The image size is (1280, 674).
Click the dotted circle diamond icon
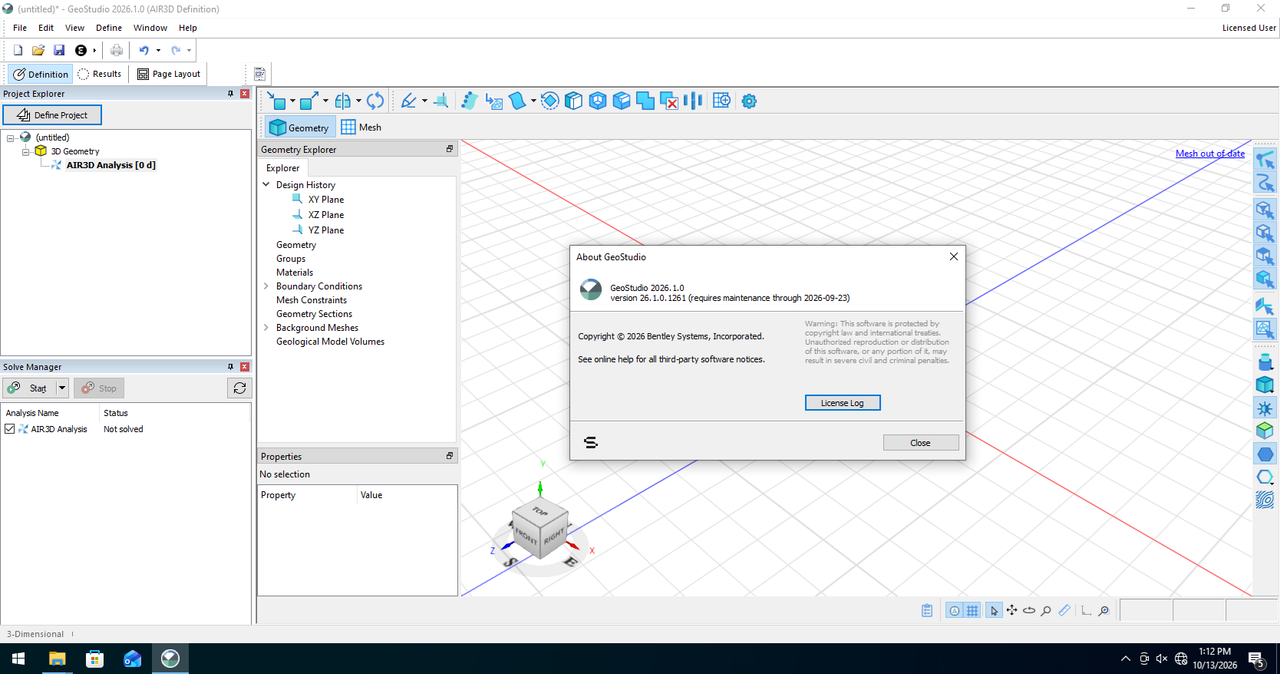pos(549,100)
